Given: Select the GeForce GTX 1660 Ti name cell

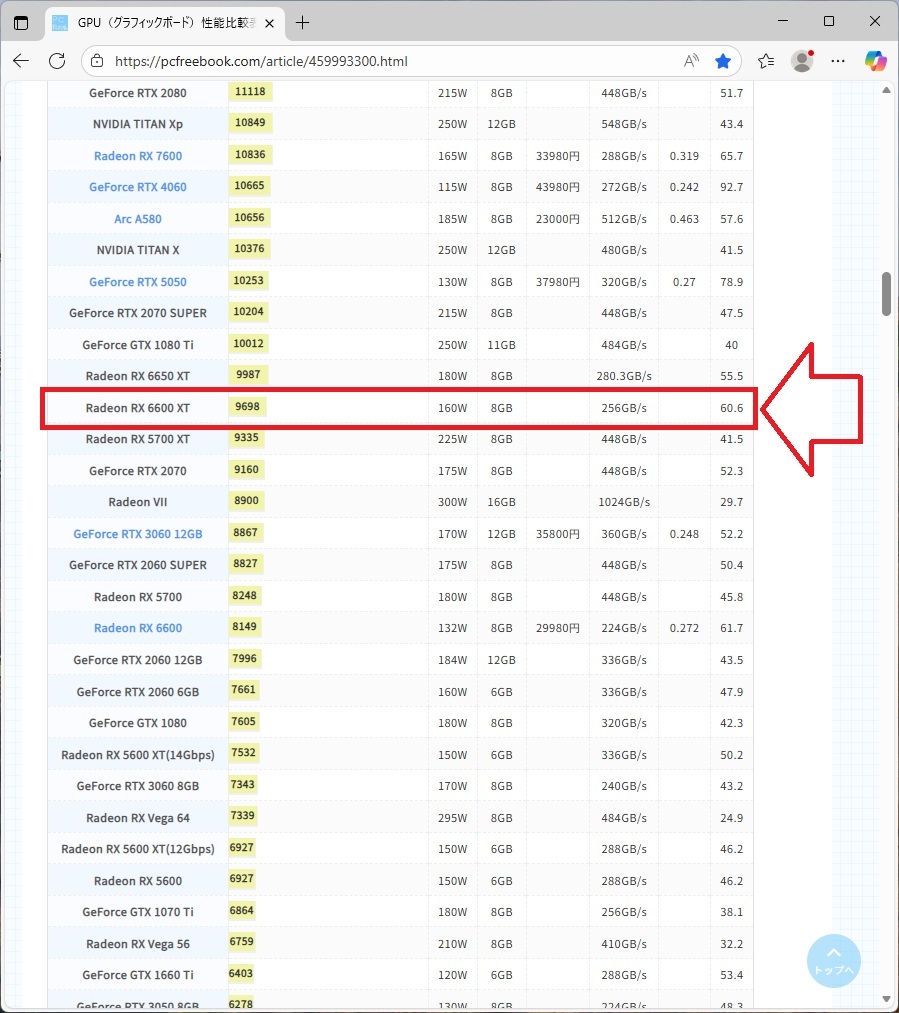Looking at the screenshot, I should click(138, 975).
